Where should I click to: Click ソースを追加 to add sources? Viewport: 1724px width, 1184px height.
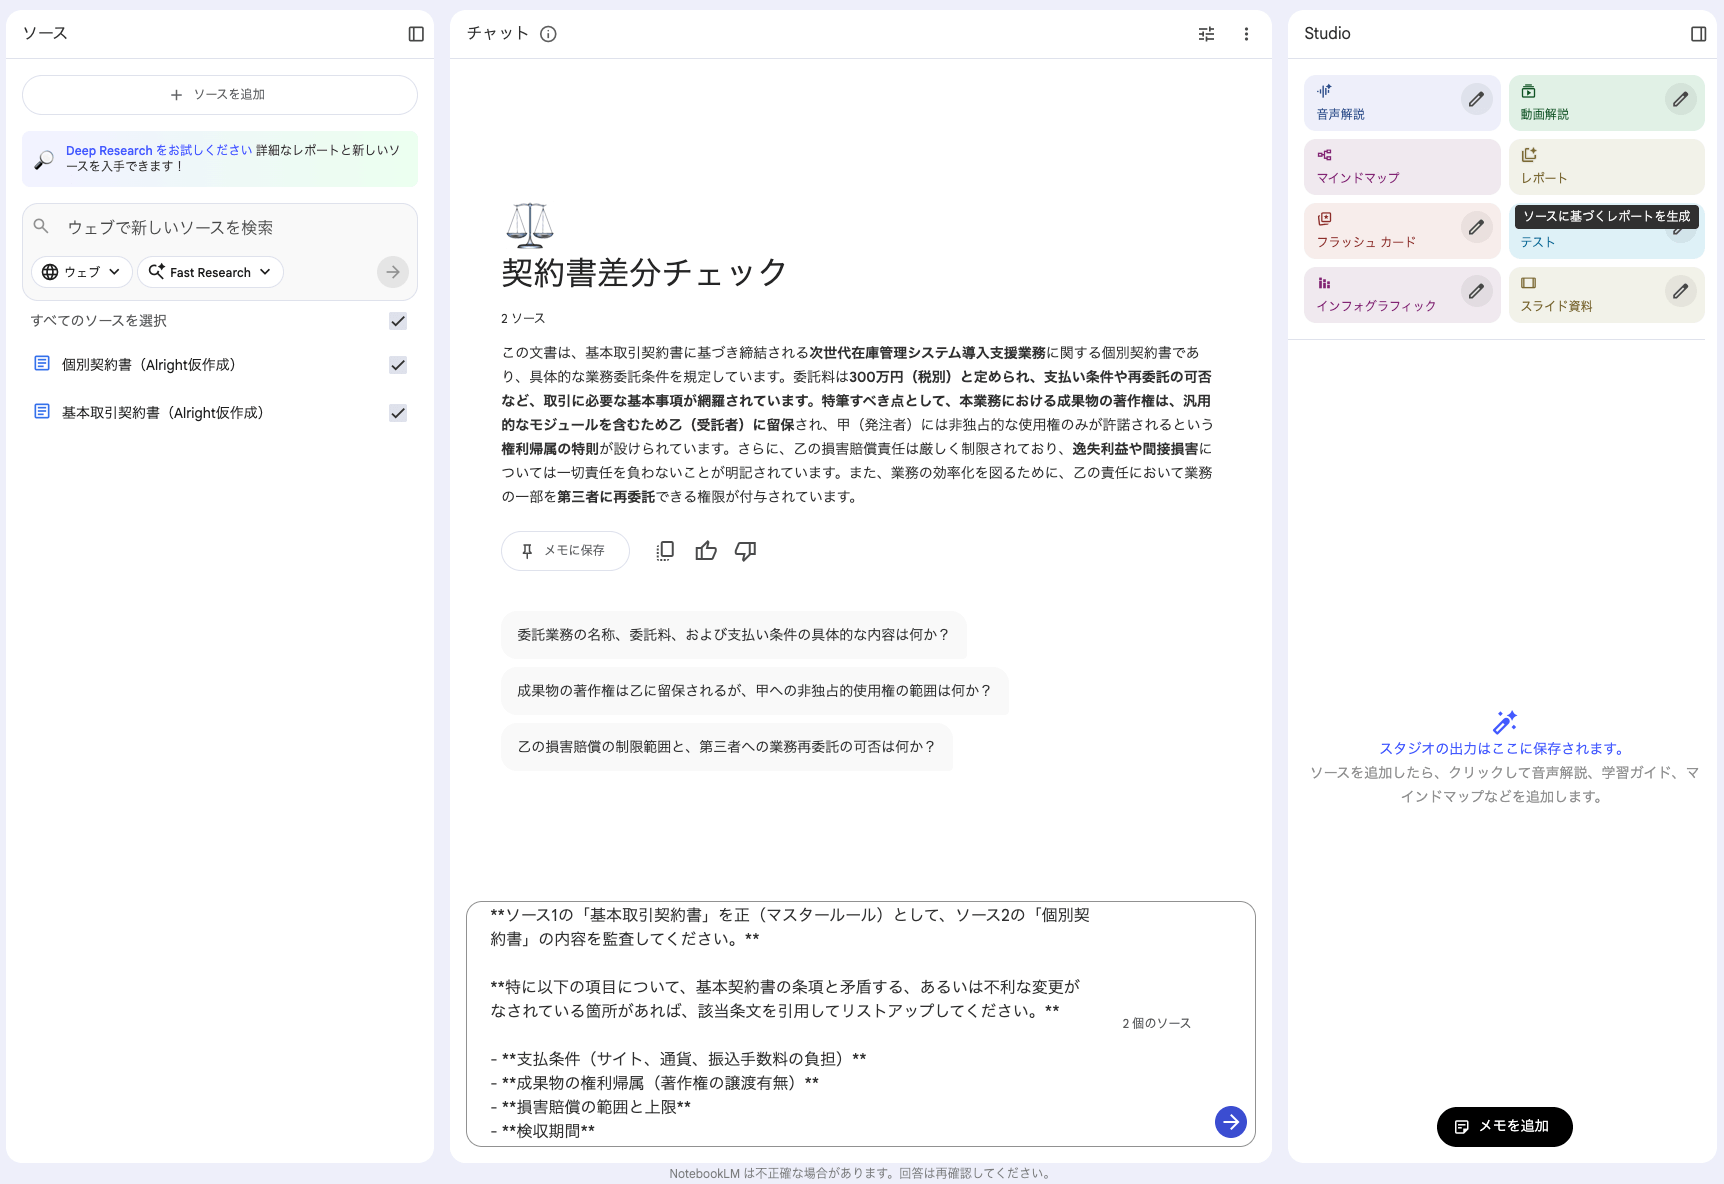[x=219, y=94]
